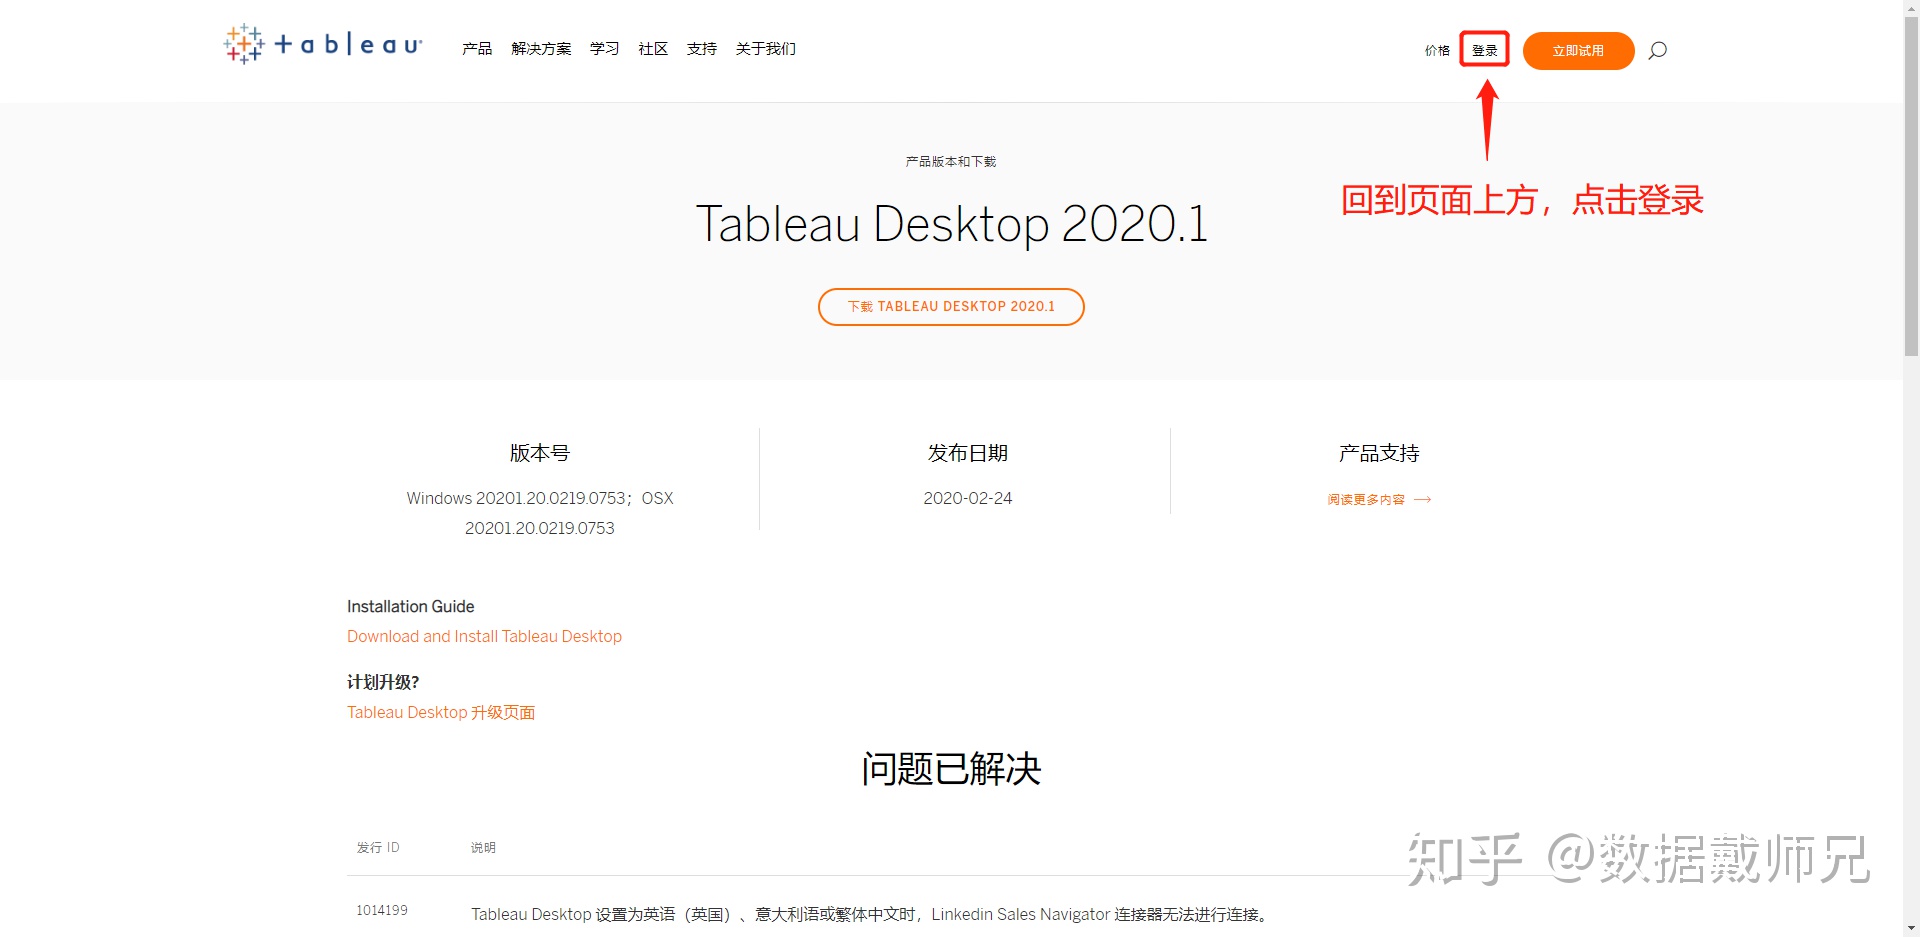Click the scrollbar down arrow

point(1911,928)
